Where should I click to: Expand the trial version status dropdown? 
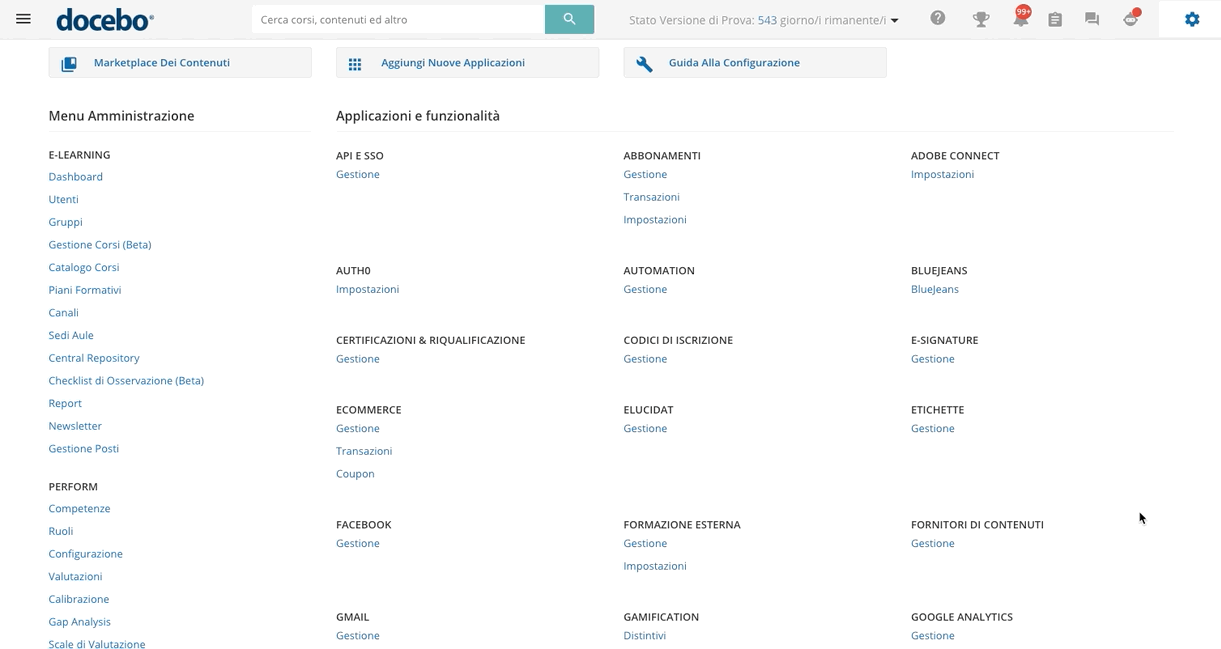click(x=894, y=21)
